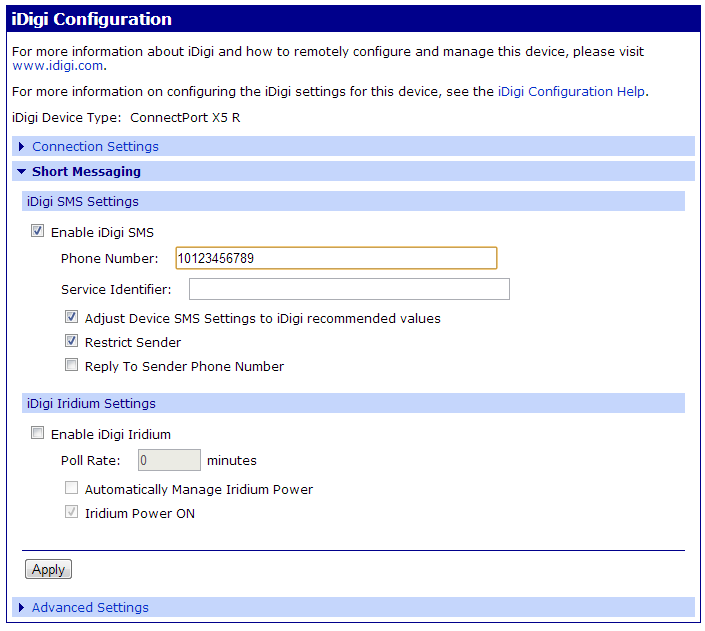Enable Reply To Sender Phone Number
The image size is (705, 631).
[x=72, y=366]
